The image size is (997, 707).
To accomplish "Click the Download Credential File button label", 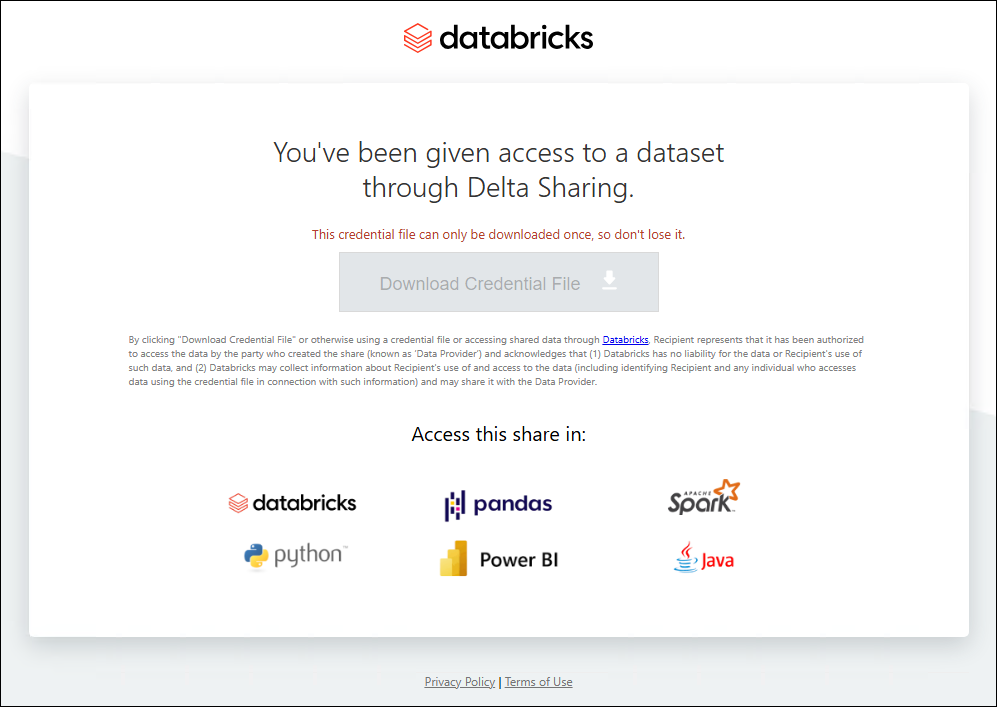I will 479,284.
